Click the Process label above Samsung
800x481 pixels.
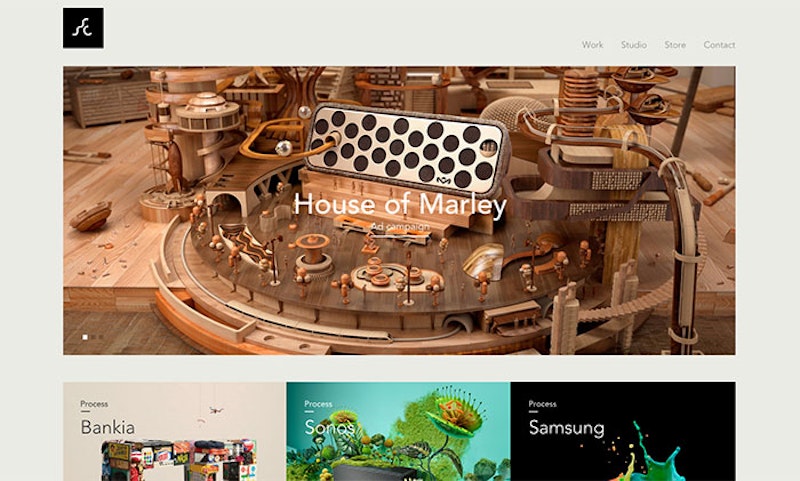tap(542, 404)
